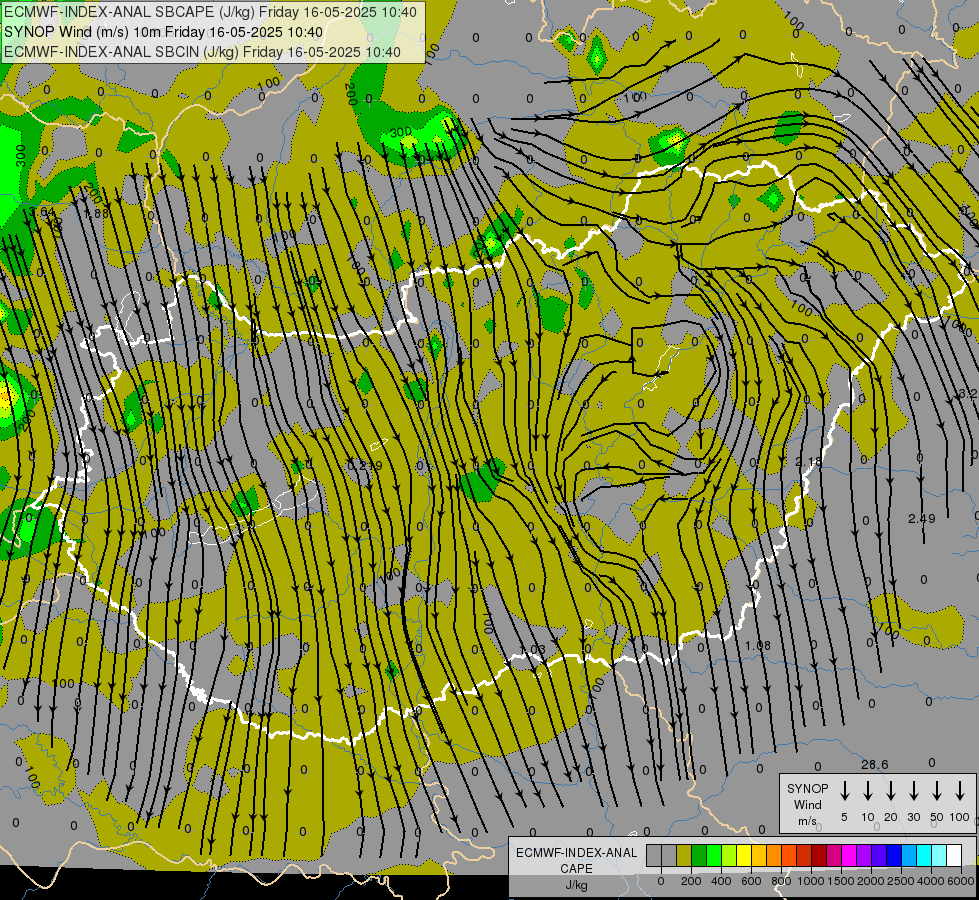Image resolution: width=979 pixels, height=900 pixels.
Task: Select the dark green CAPE legend swatch
Action: (x=699, y=855)
